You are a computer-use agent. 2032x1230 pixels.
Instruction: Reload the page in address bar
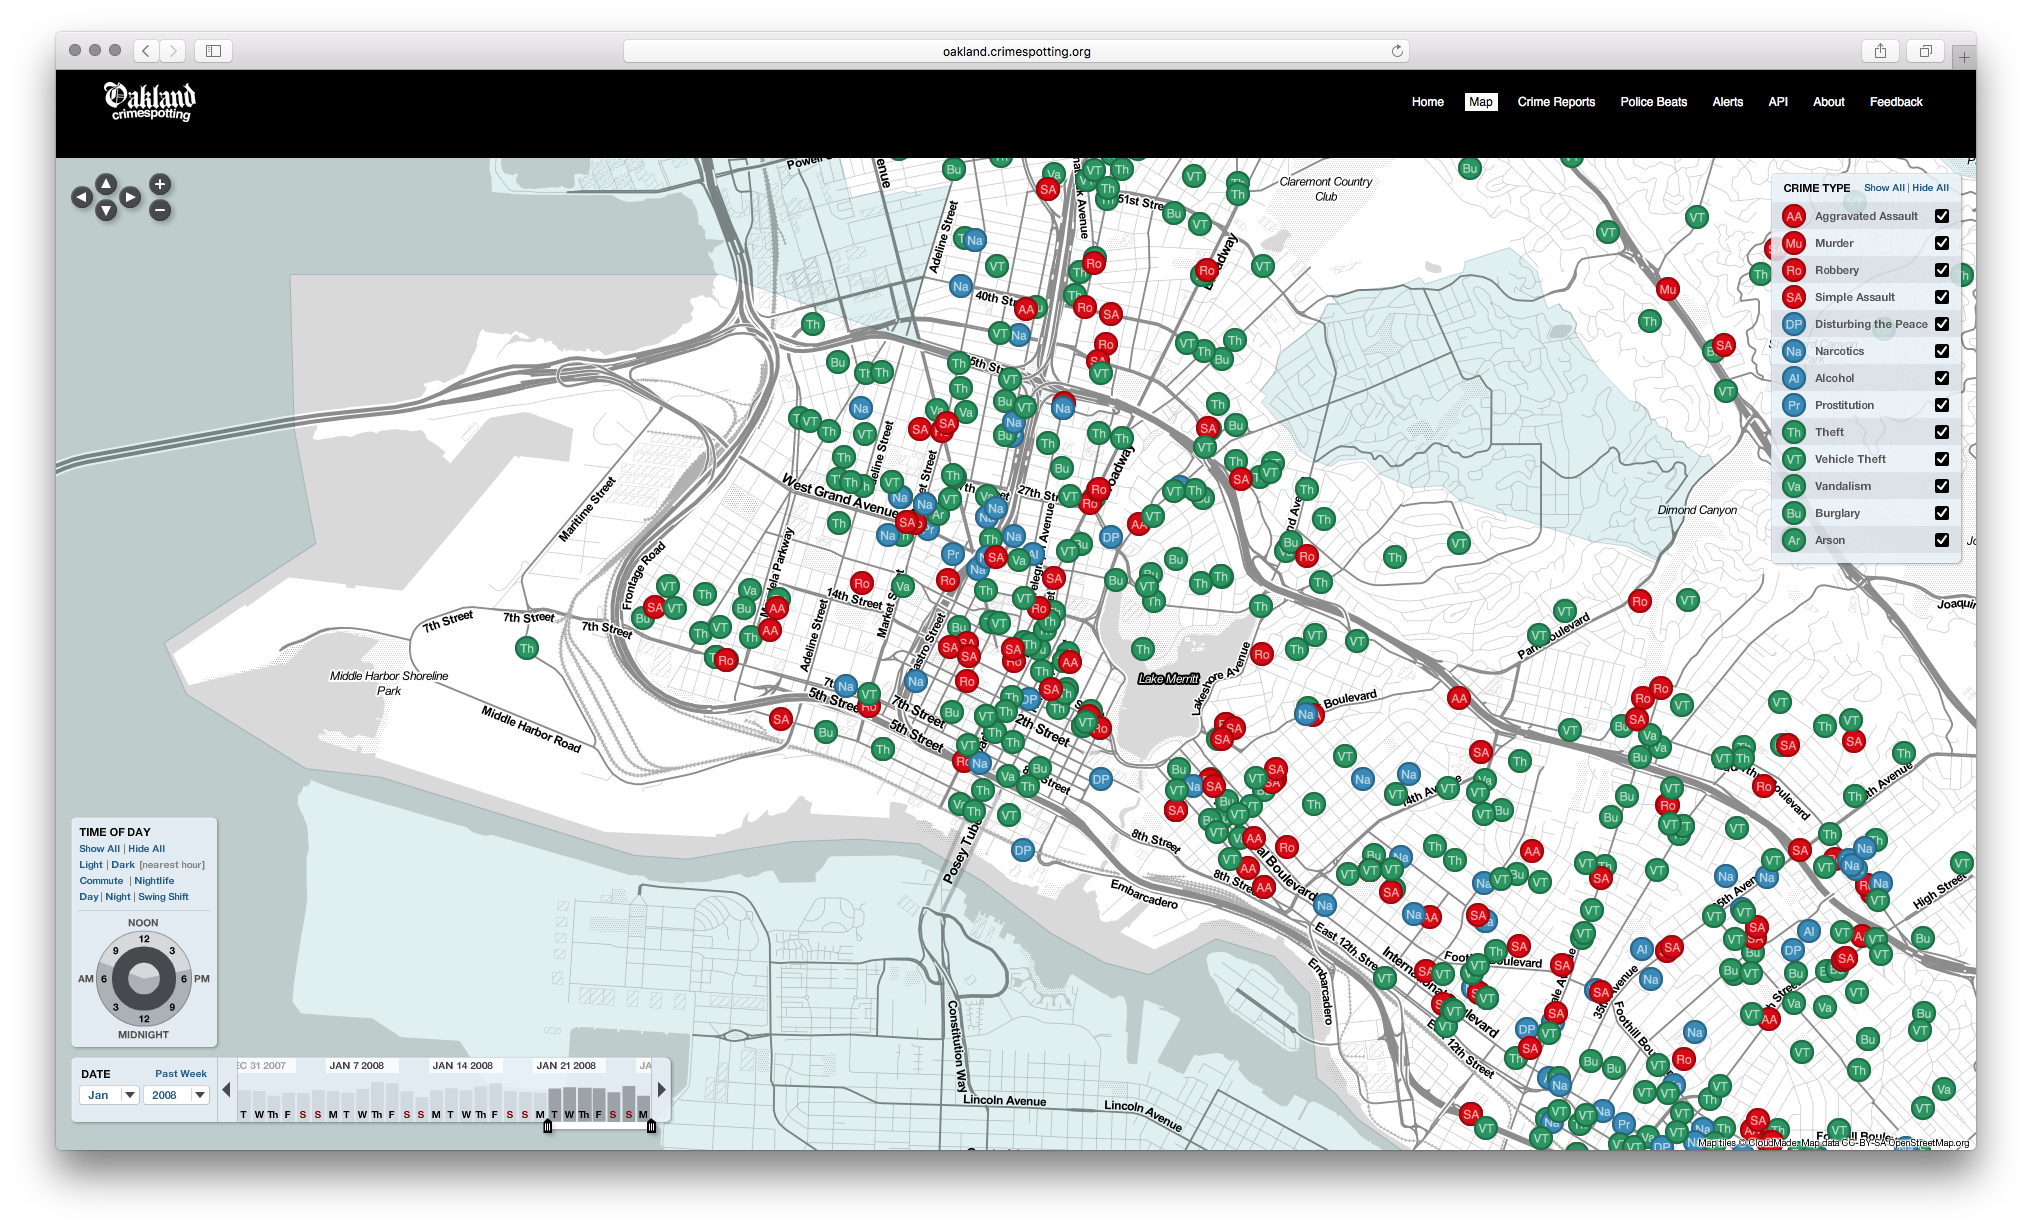pos(1397,51)
